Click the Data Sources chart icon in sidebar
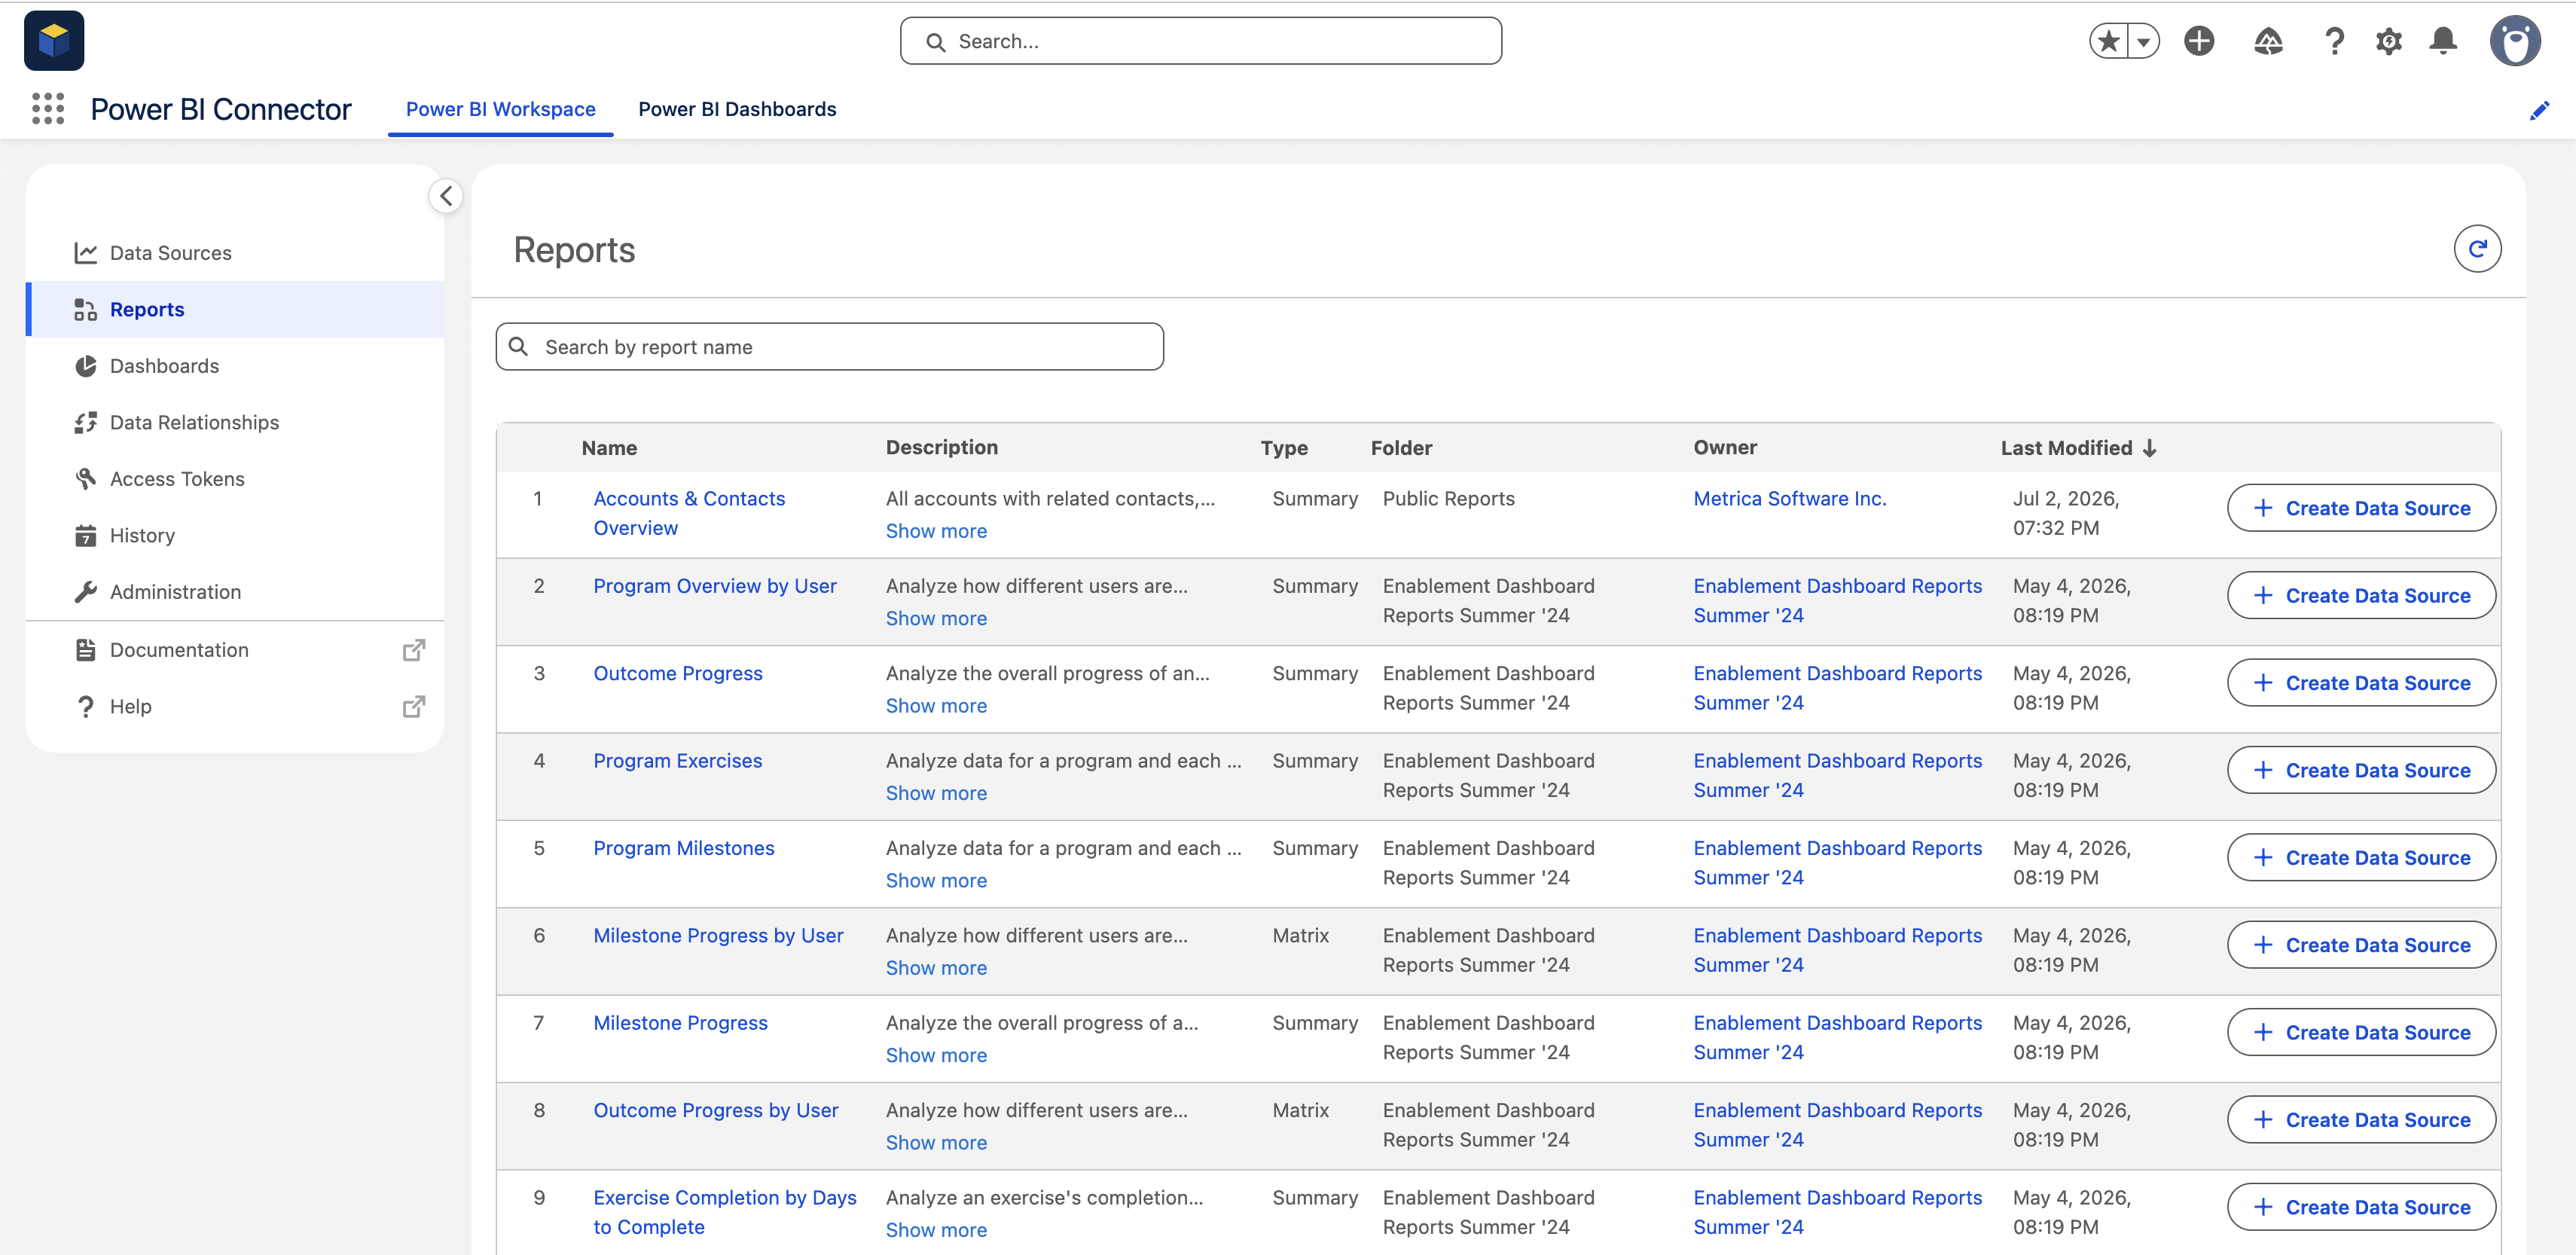Screen dimensions: 2576x1255 pyautogui.click(x=86, y=253)
